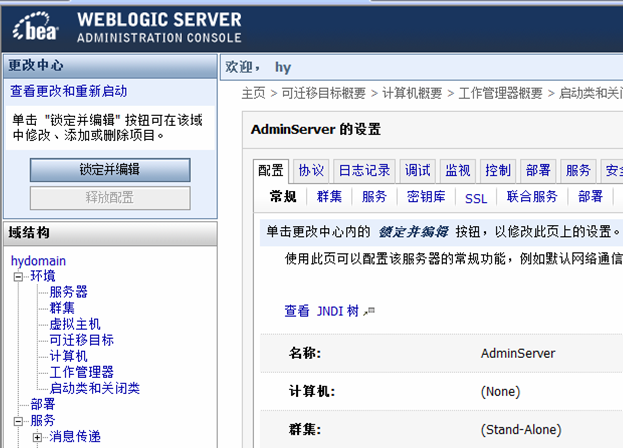Select 服务器 in domain tree
This screenshot has height=448, width=623.
tap(68, 292)
